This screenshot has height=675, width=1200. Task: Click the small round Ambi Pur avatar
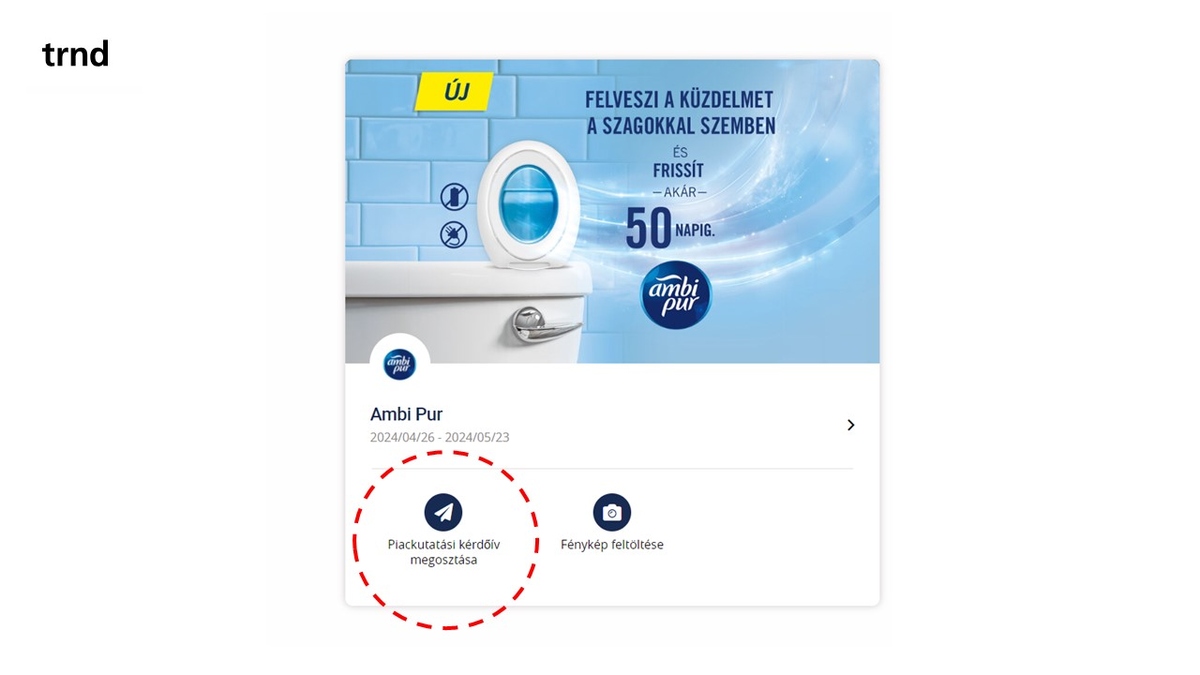pyautogui.click(x=400, y=364)
